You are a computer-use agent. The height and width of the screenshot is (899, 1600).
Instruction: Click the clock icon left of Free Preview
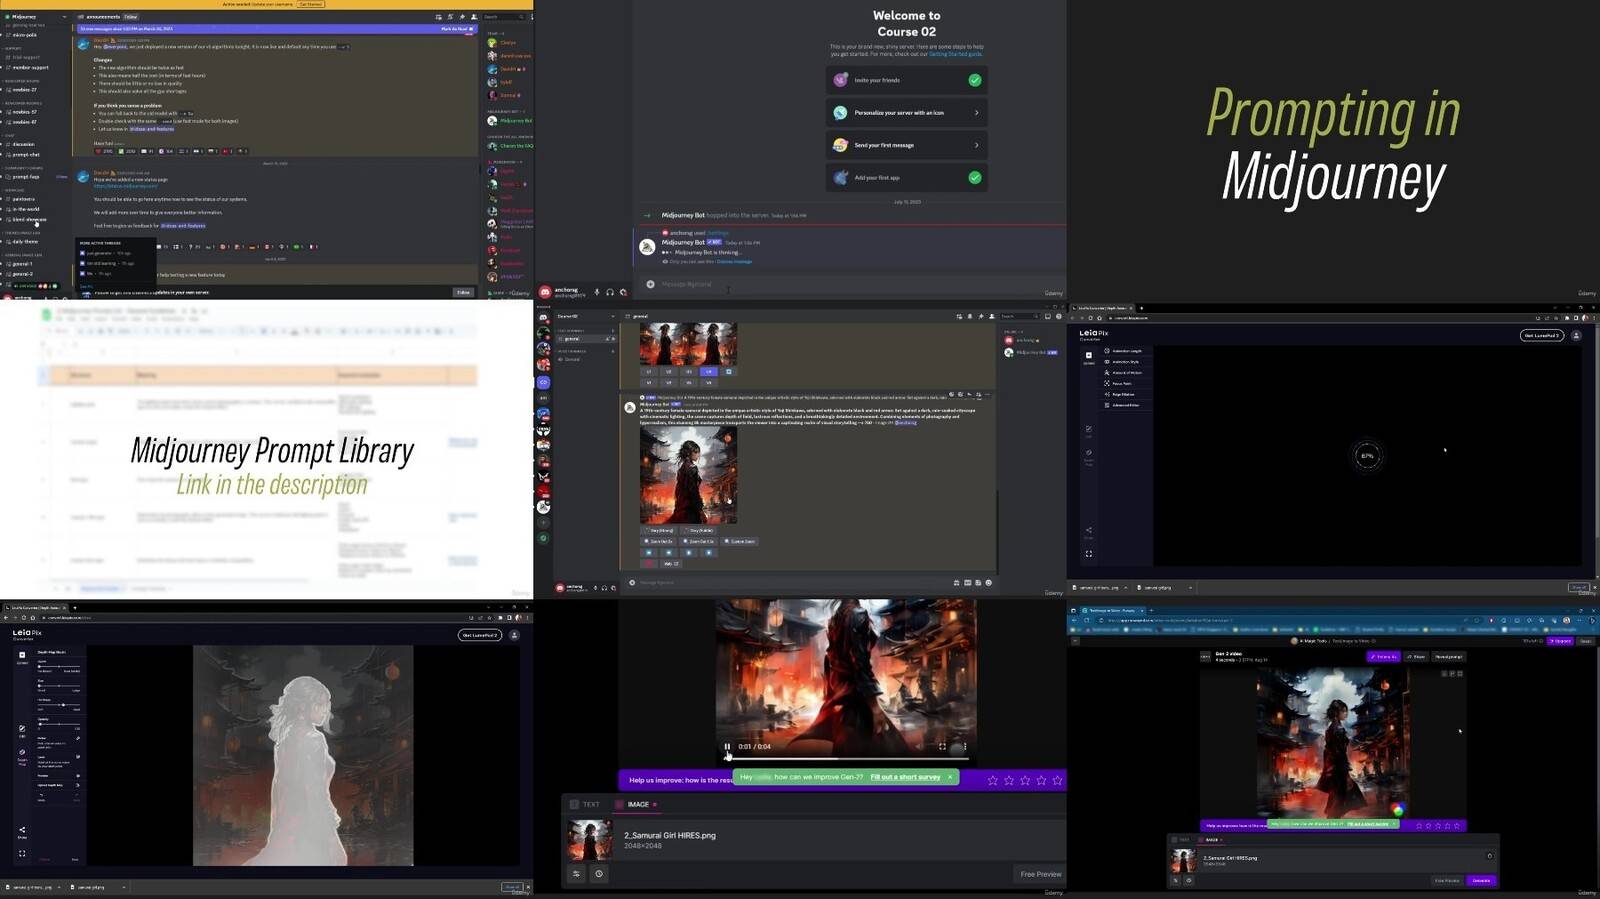pyautogui.click(x=599, y=874)
